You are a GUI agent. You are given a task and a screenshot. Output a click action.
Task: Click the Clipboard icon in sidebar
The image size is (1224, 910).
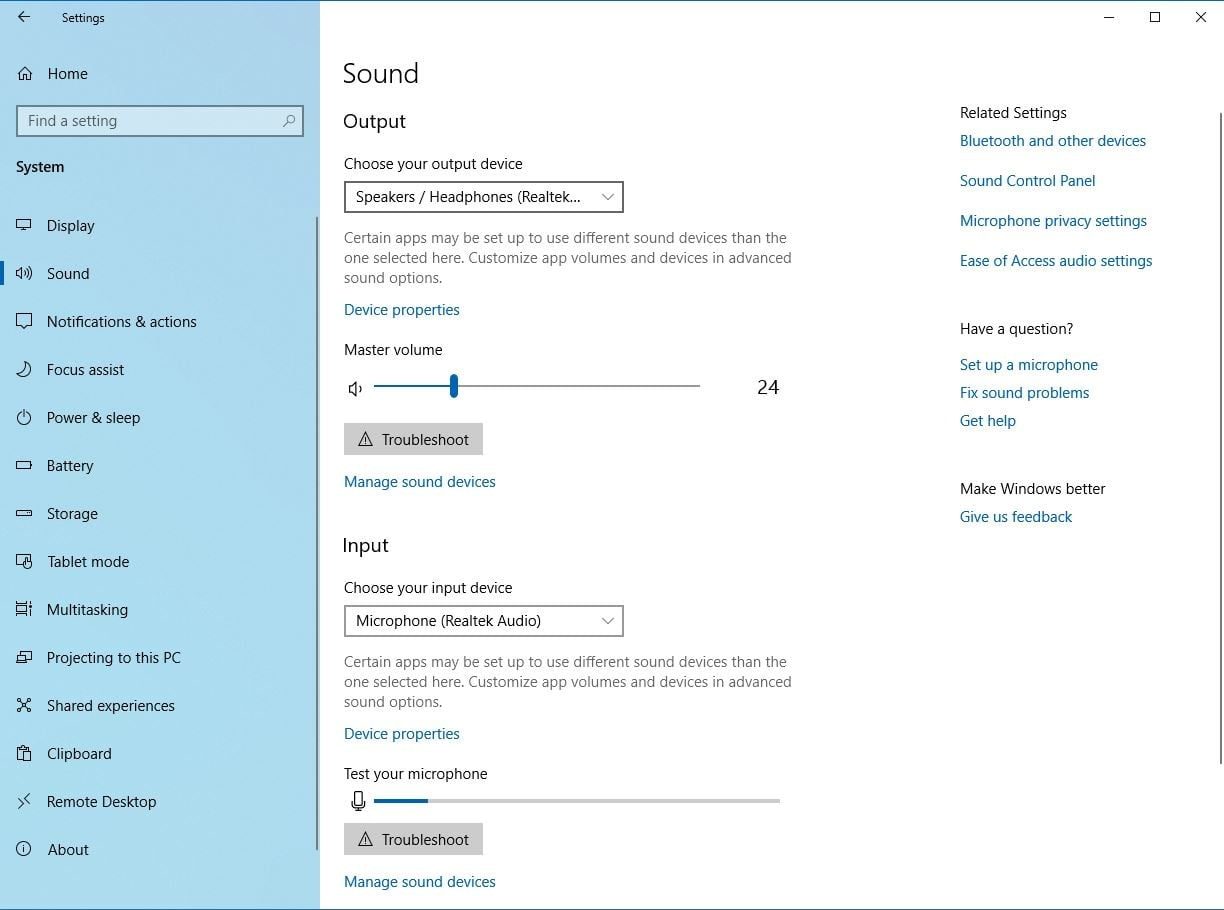point(25,754)
